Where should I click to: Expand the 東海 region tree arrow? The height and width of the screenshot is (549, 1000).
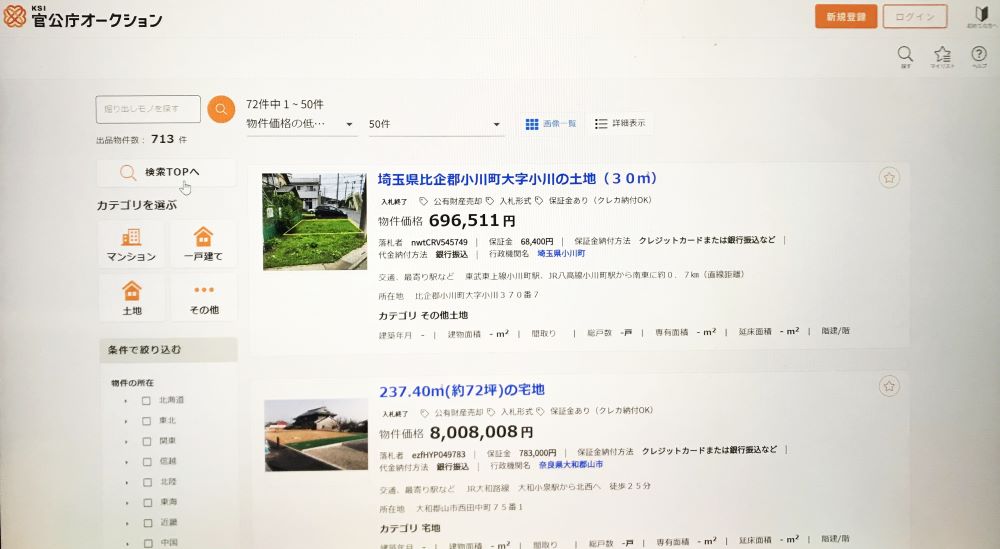tap(127, 503)
